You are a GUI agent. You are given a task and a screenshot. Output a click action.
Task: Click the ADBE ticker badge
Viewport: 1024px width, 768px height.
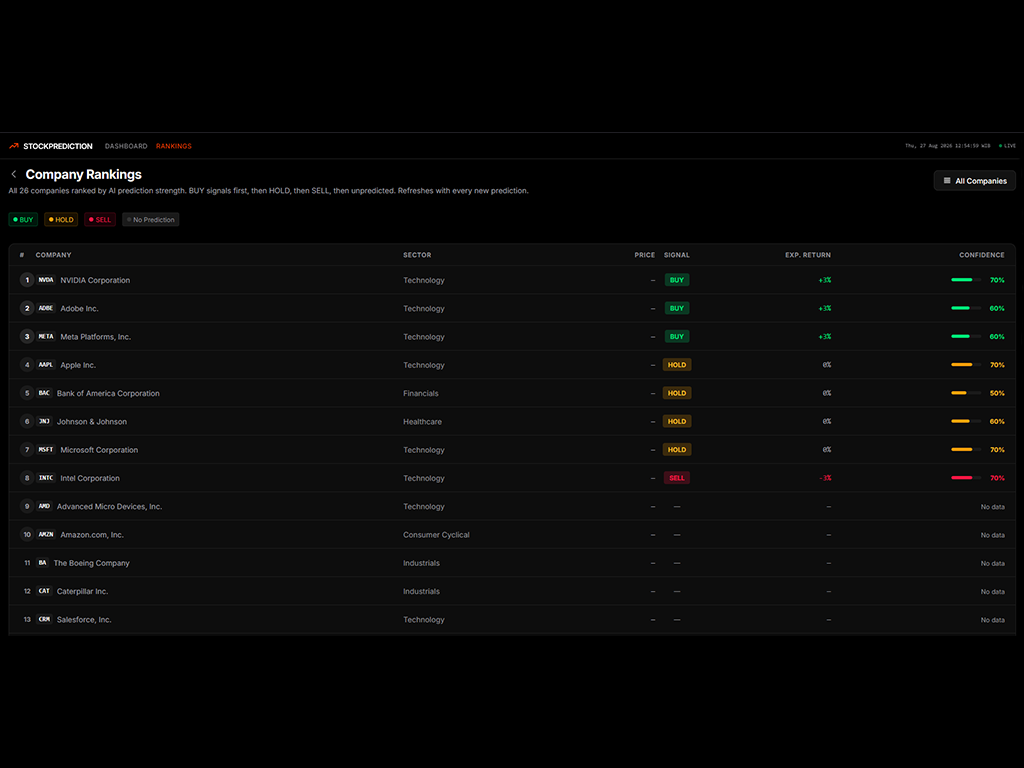click(x=46, y=308)
